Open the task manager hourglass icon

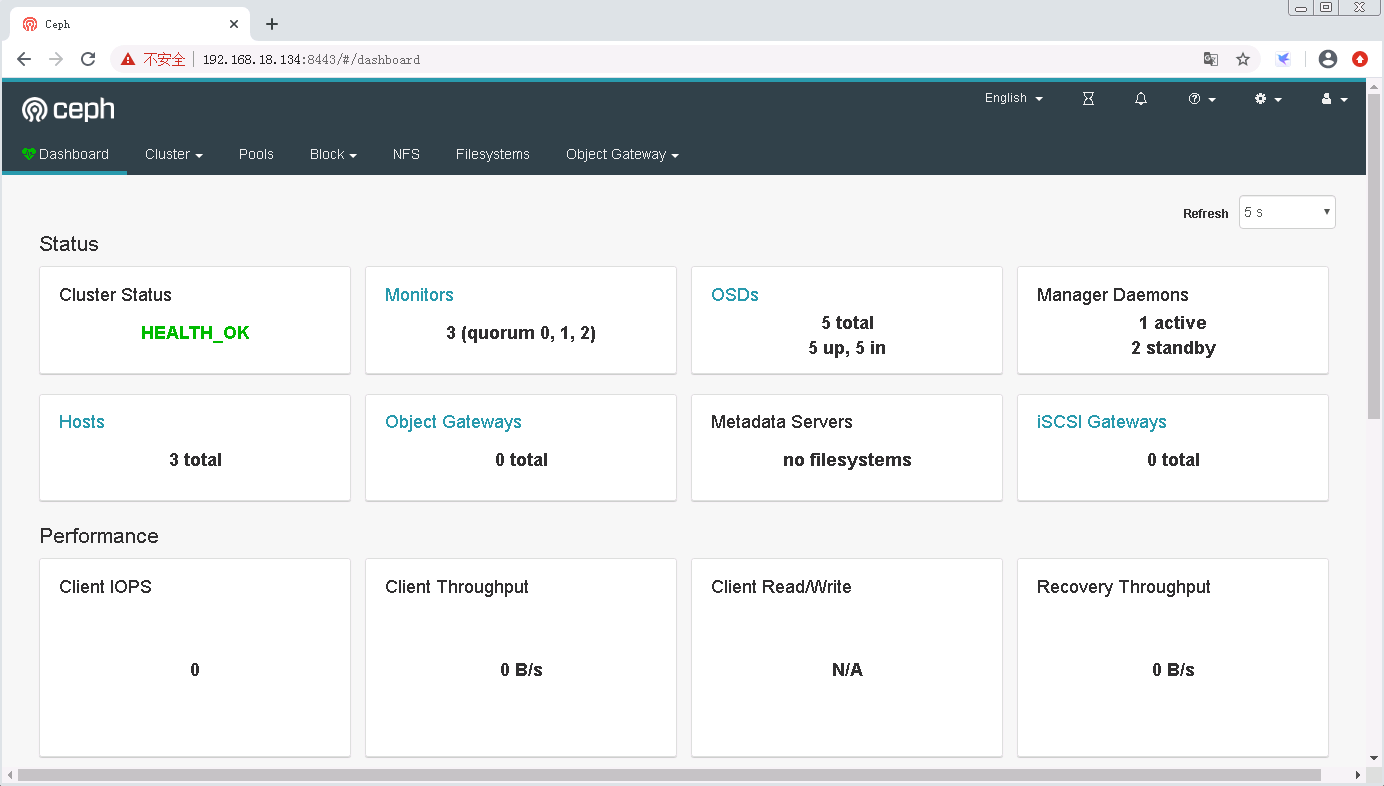pos(1089,99)
